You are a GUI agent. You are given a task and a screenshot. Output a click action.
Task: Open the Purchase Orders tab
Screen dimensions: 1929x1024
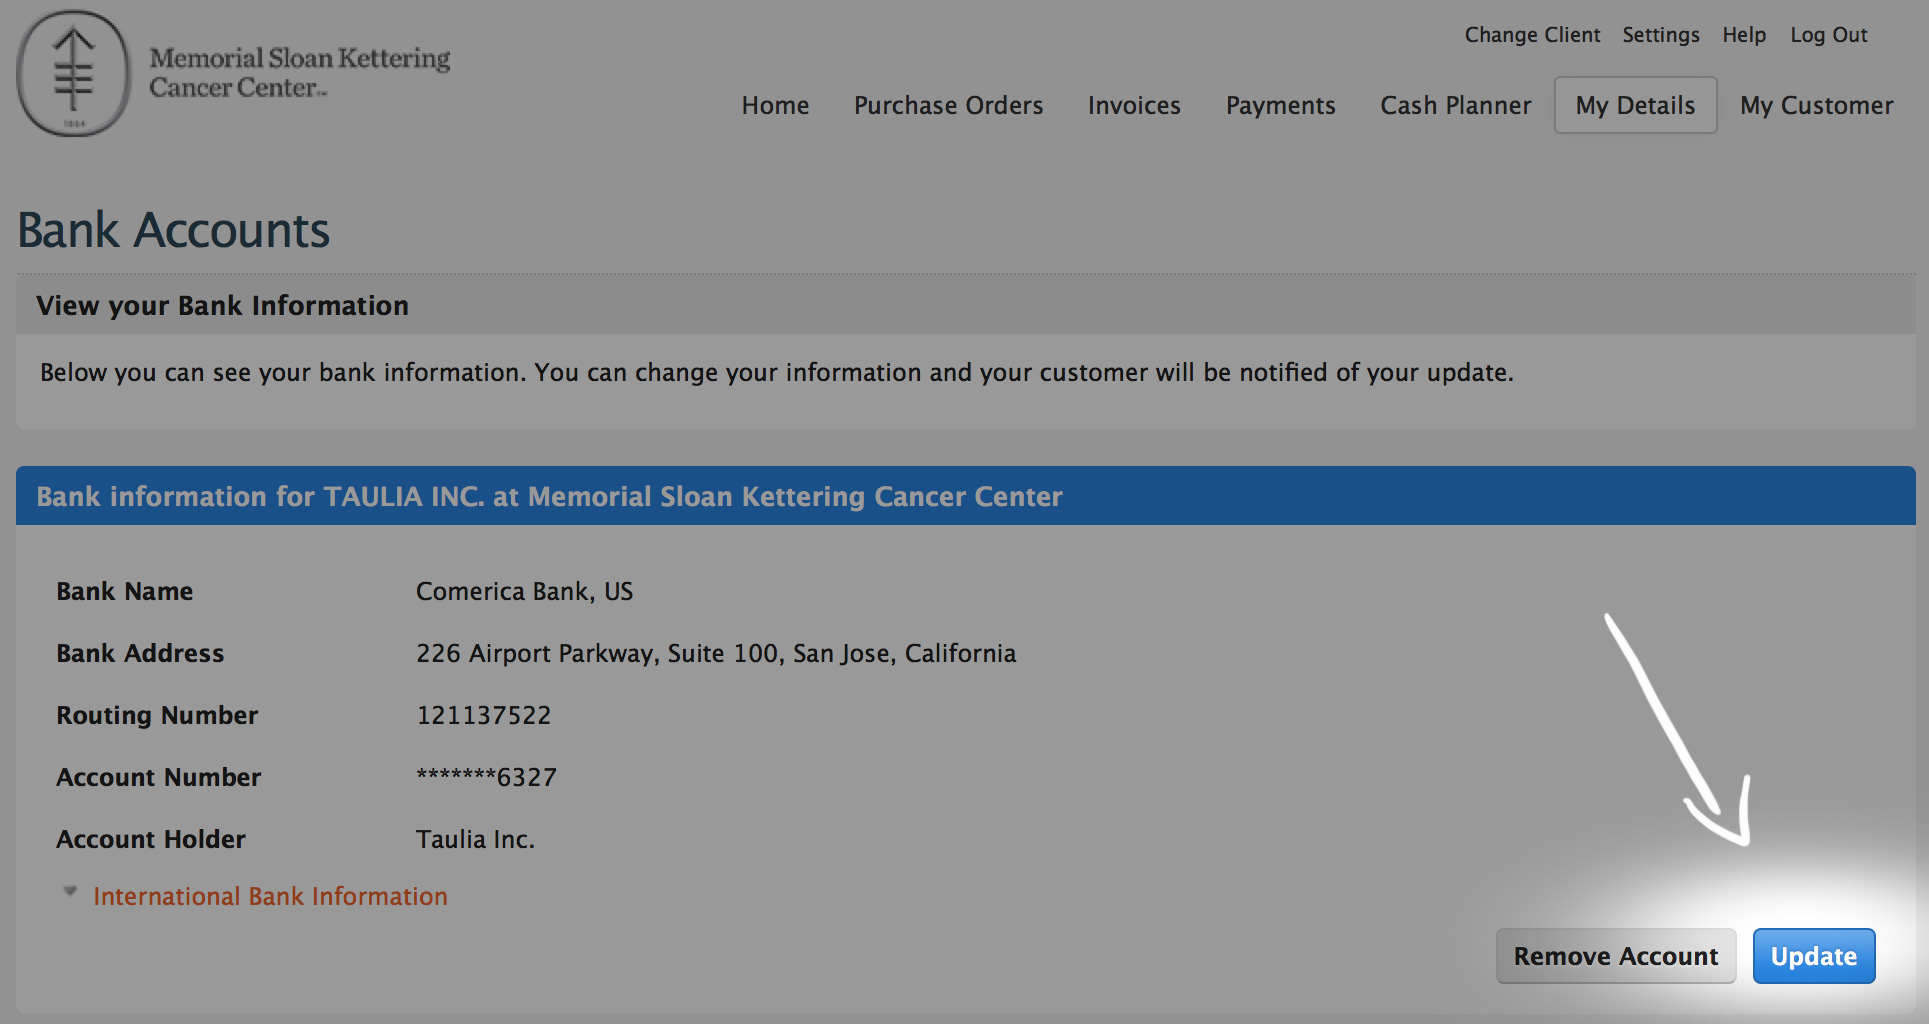coord(948,105)
